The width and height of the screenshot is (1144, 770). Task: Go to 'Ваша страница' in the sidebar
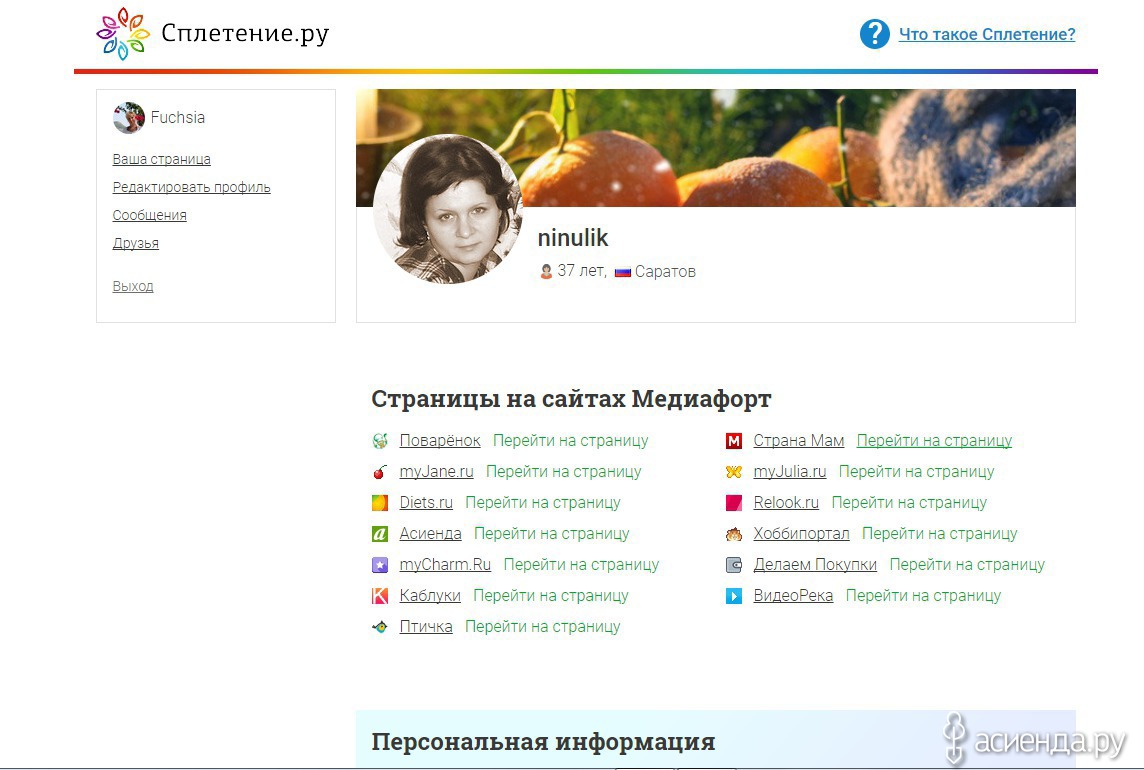(x=161, y=159)
